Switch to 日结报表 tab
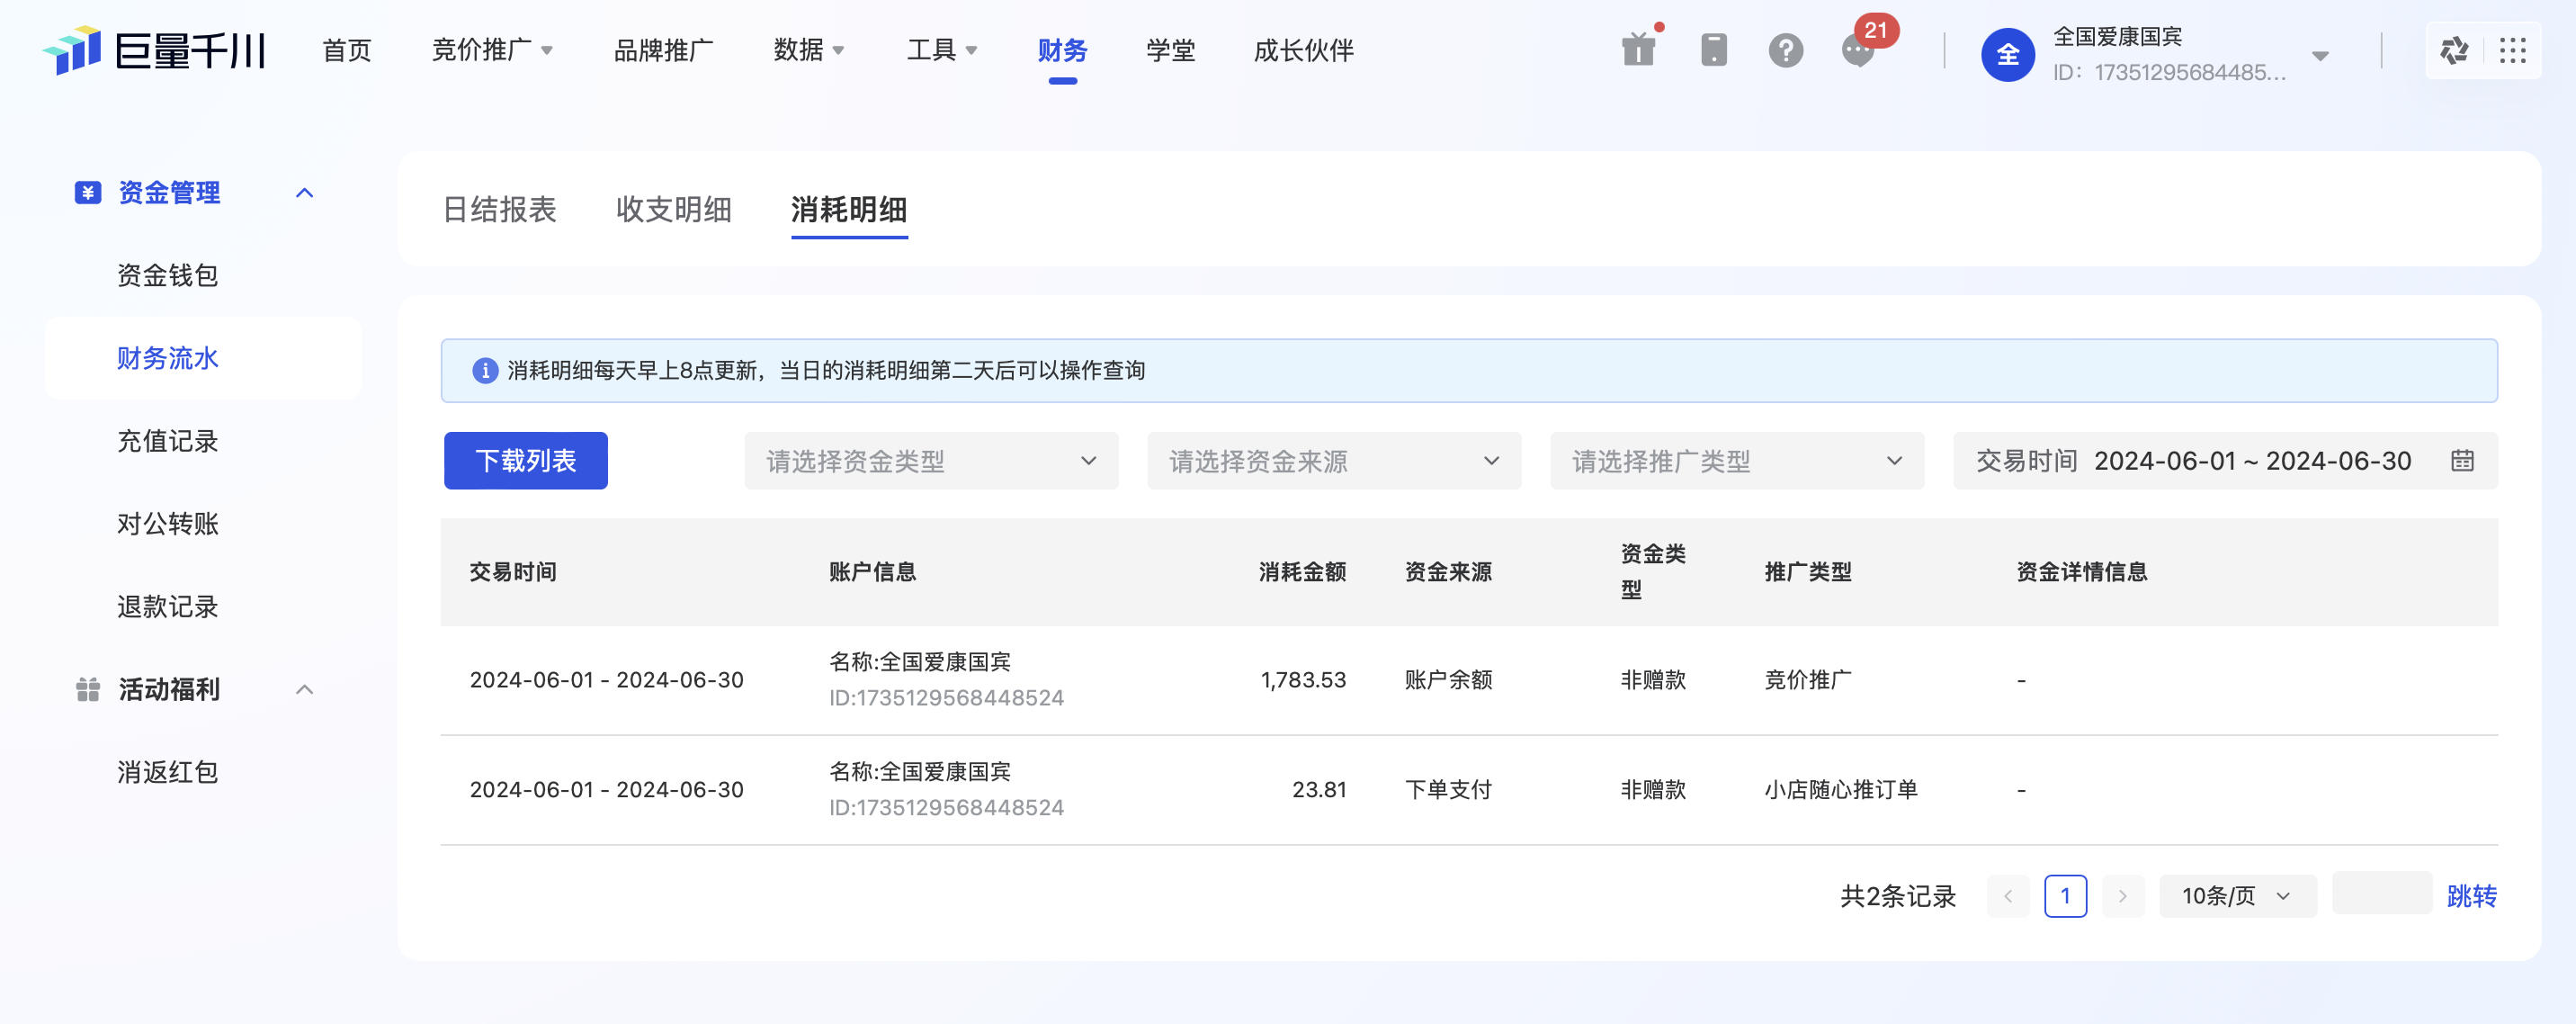Screen dimensions: 2576x1024 pyautogui.click(x=499, y=209)
